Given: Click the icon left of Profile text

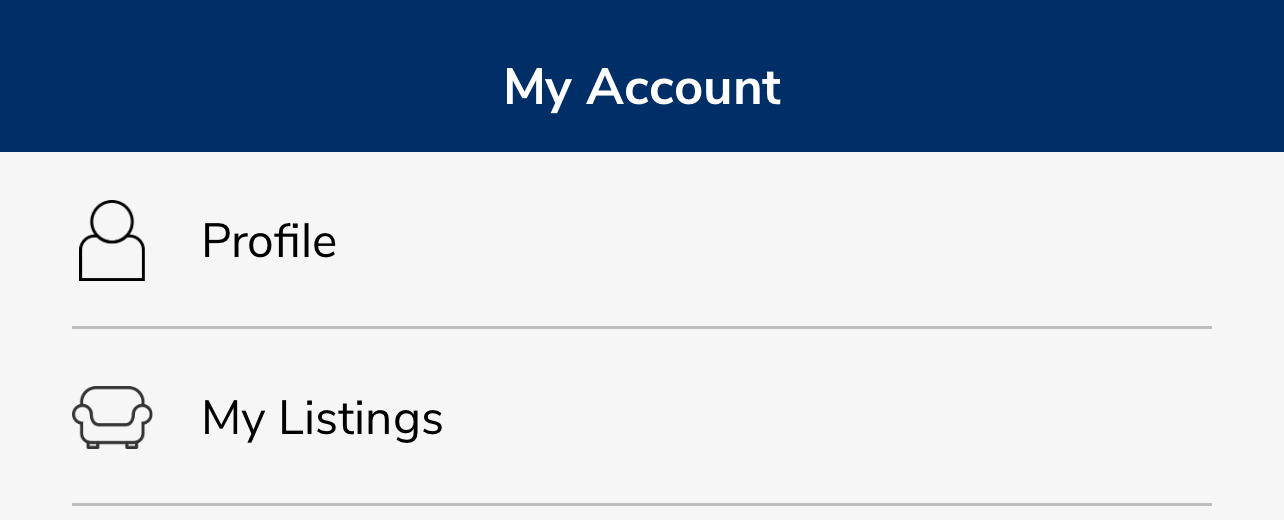Looking at the screenshot, I should (x=112, y=241).
